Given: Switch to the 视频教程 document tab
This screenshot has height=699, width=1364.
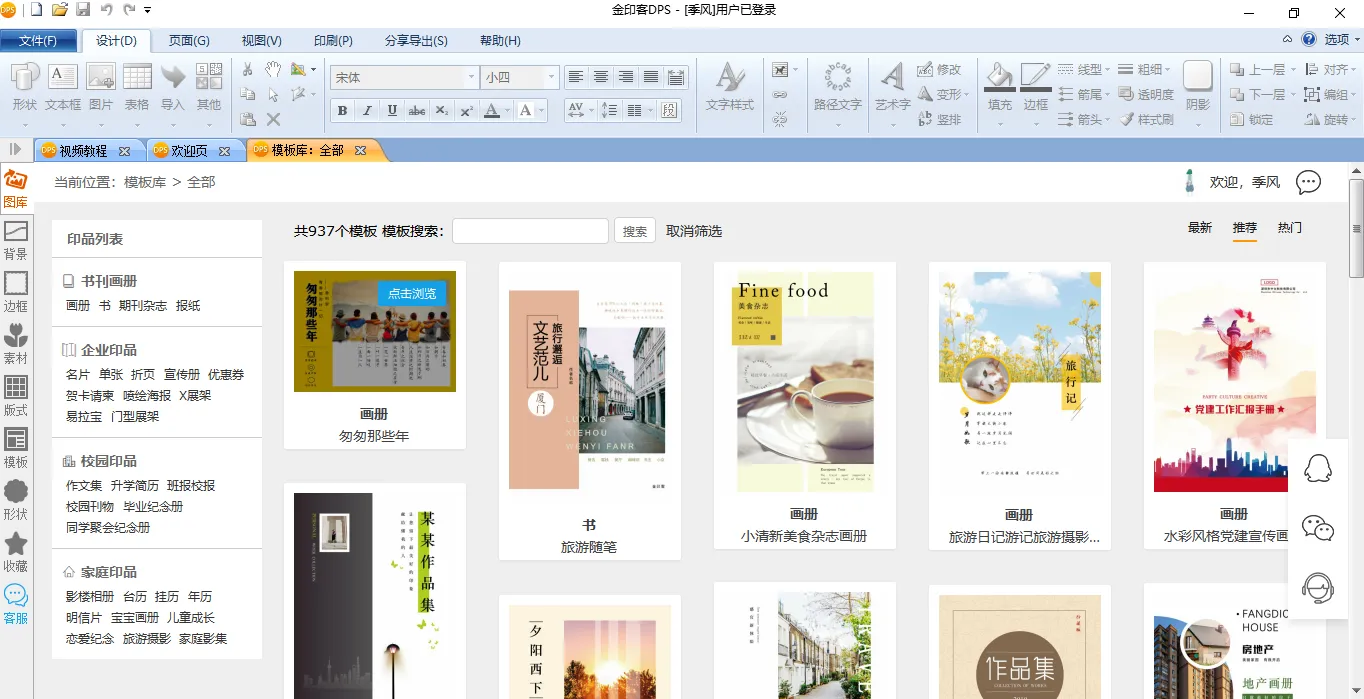Looking at the screenshot, I should click(83, 151).
